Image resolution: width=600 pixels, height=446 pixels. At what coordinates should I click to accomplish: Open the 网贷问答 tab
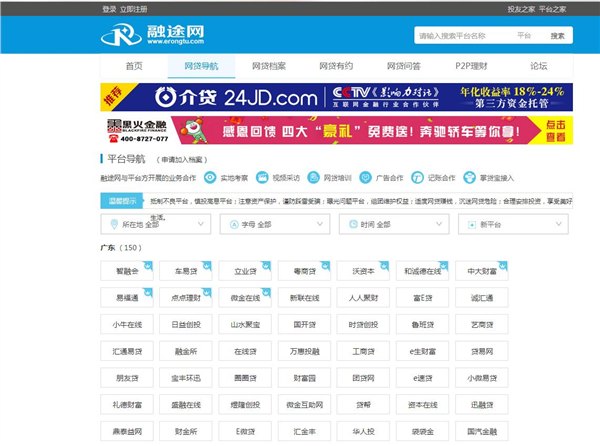click(403, 66)
